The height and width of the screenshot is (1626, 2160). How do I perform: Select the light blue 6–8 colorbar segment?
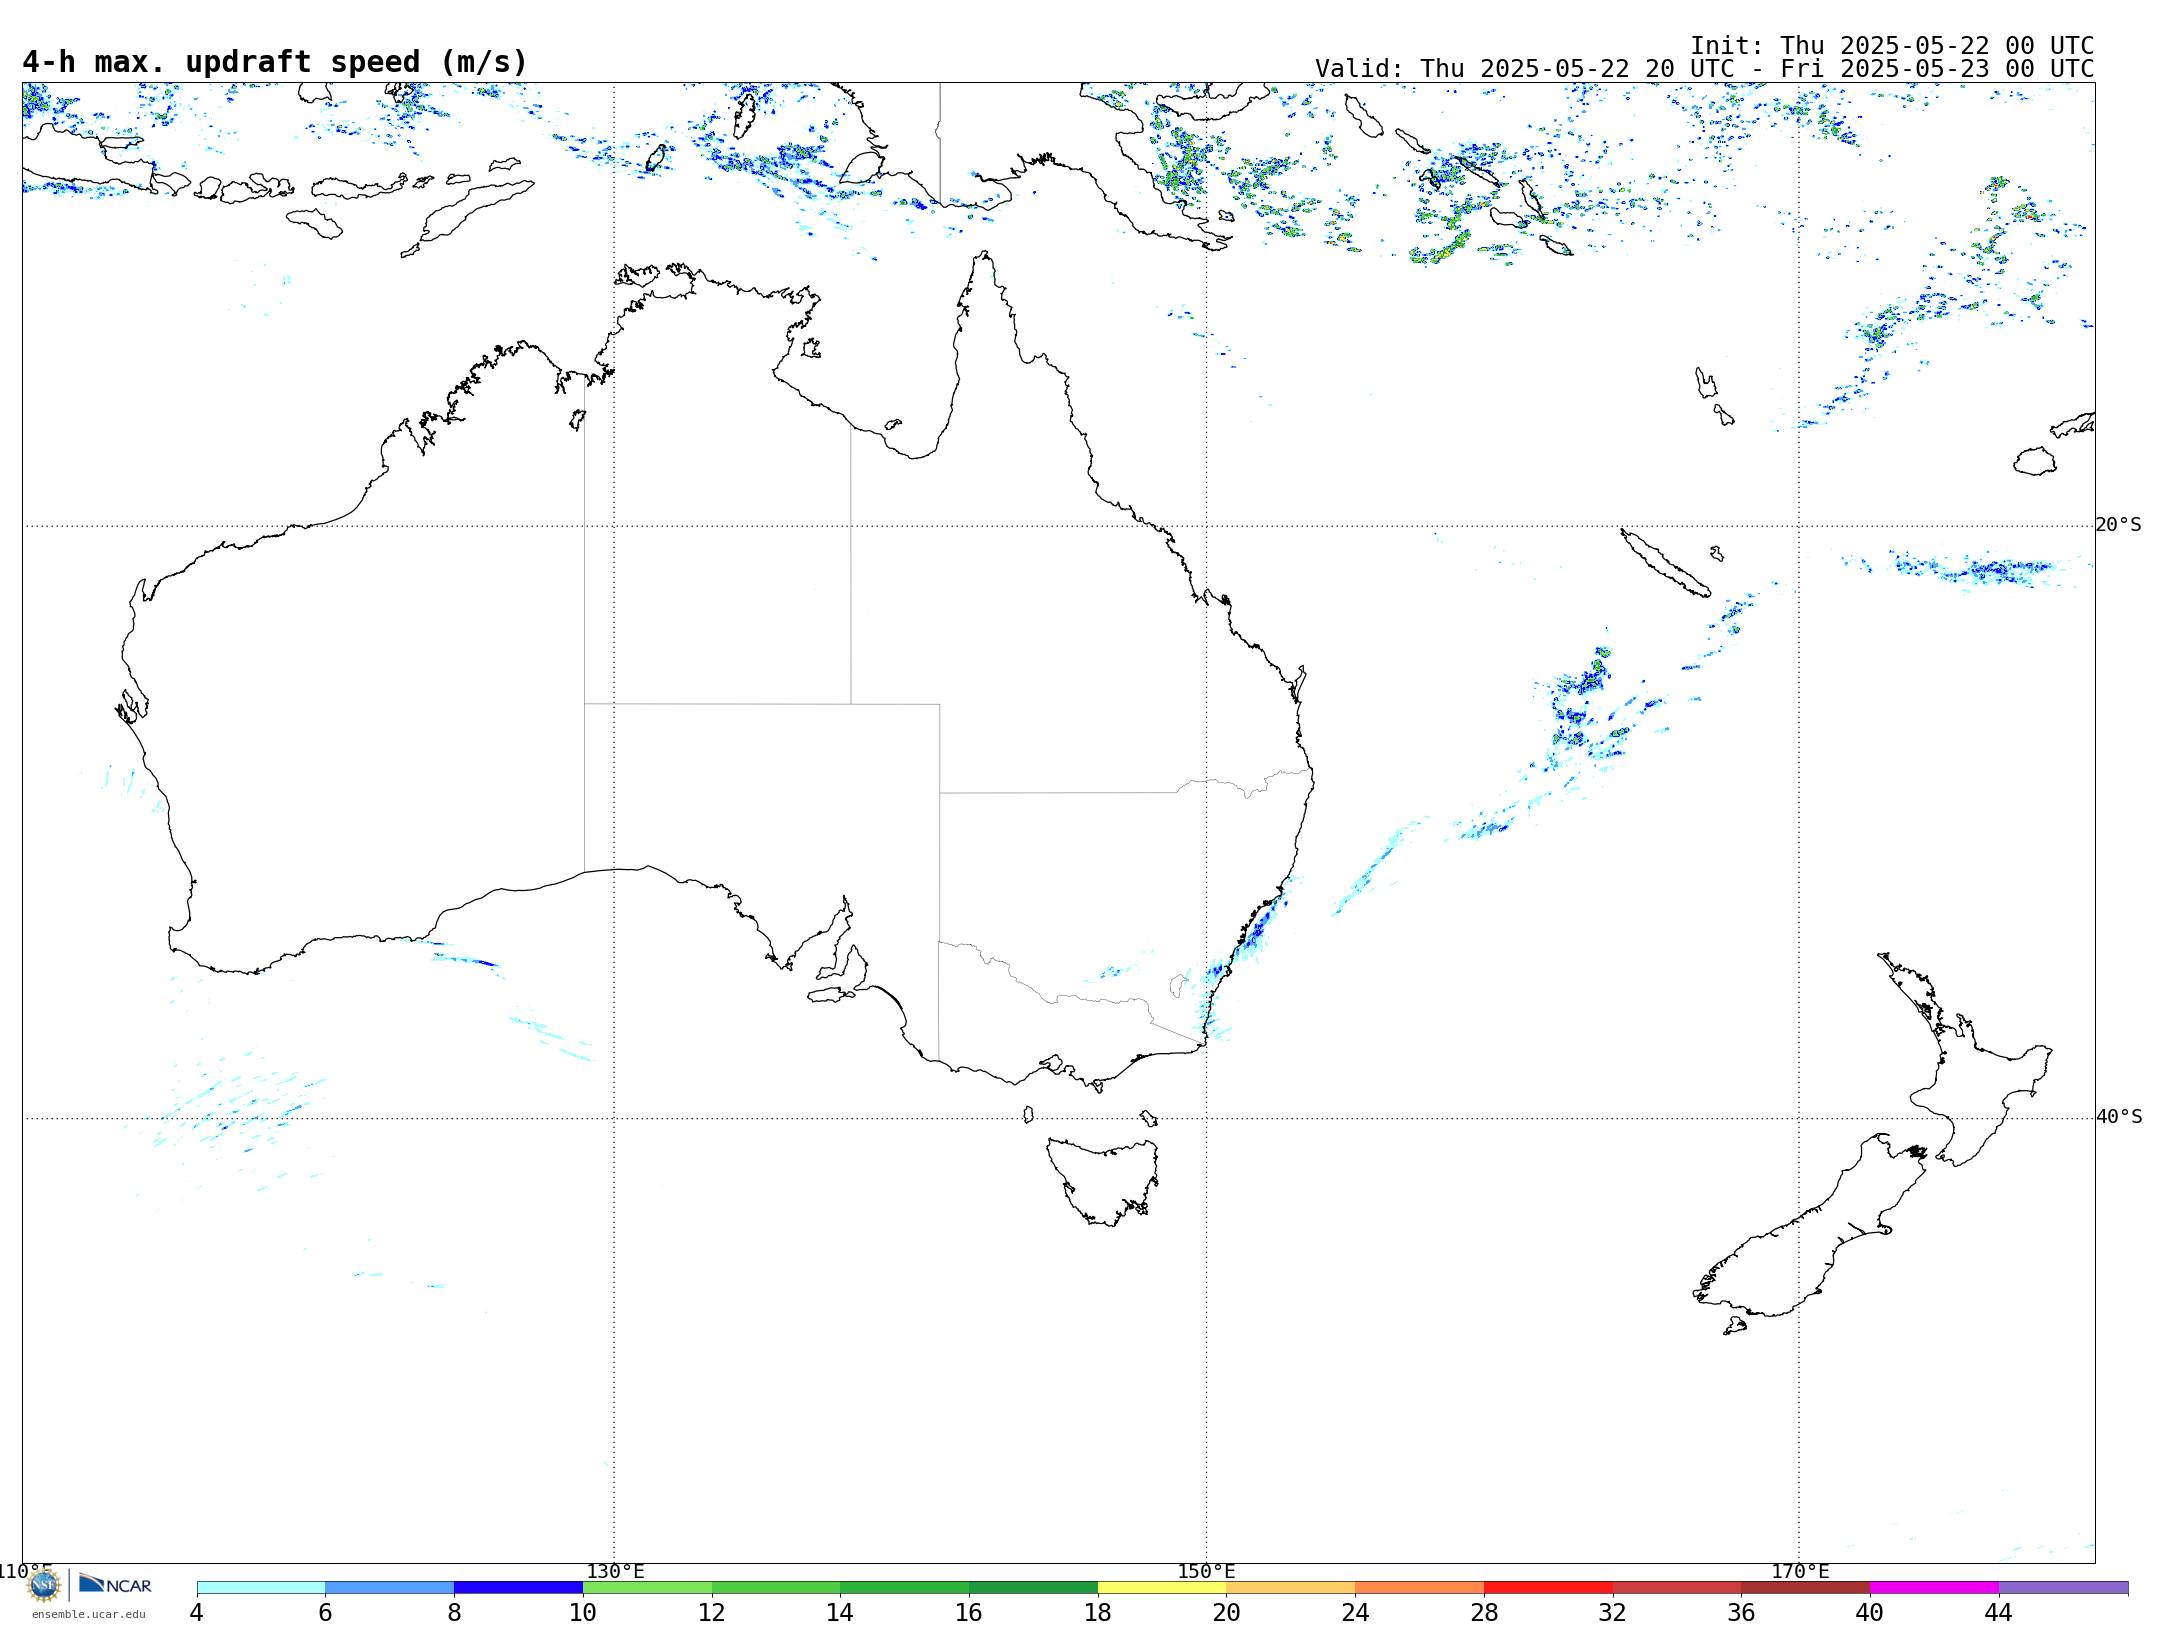(x=390, y=1587)
